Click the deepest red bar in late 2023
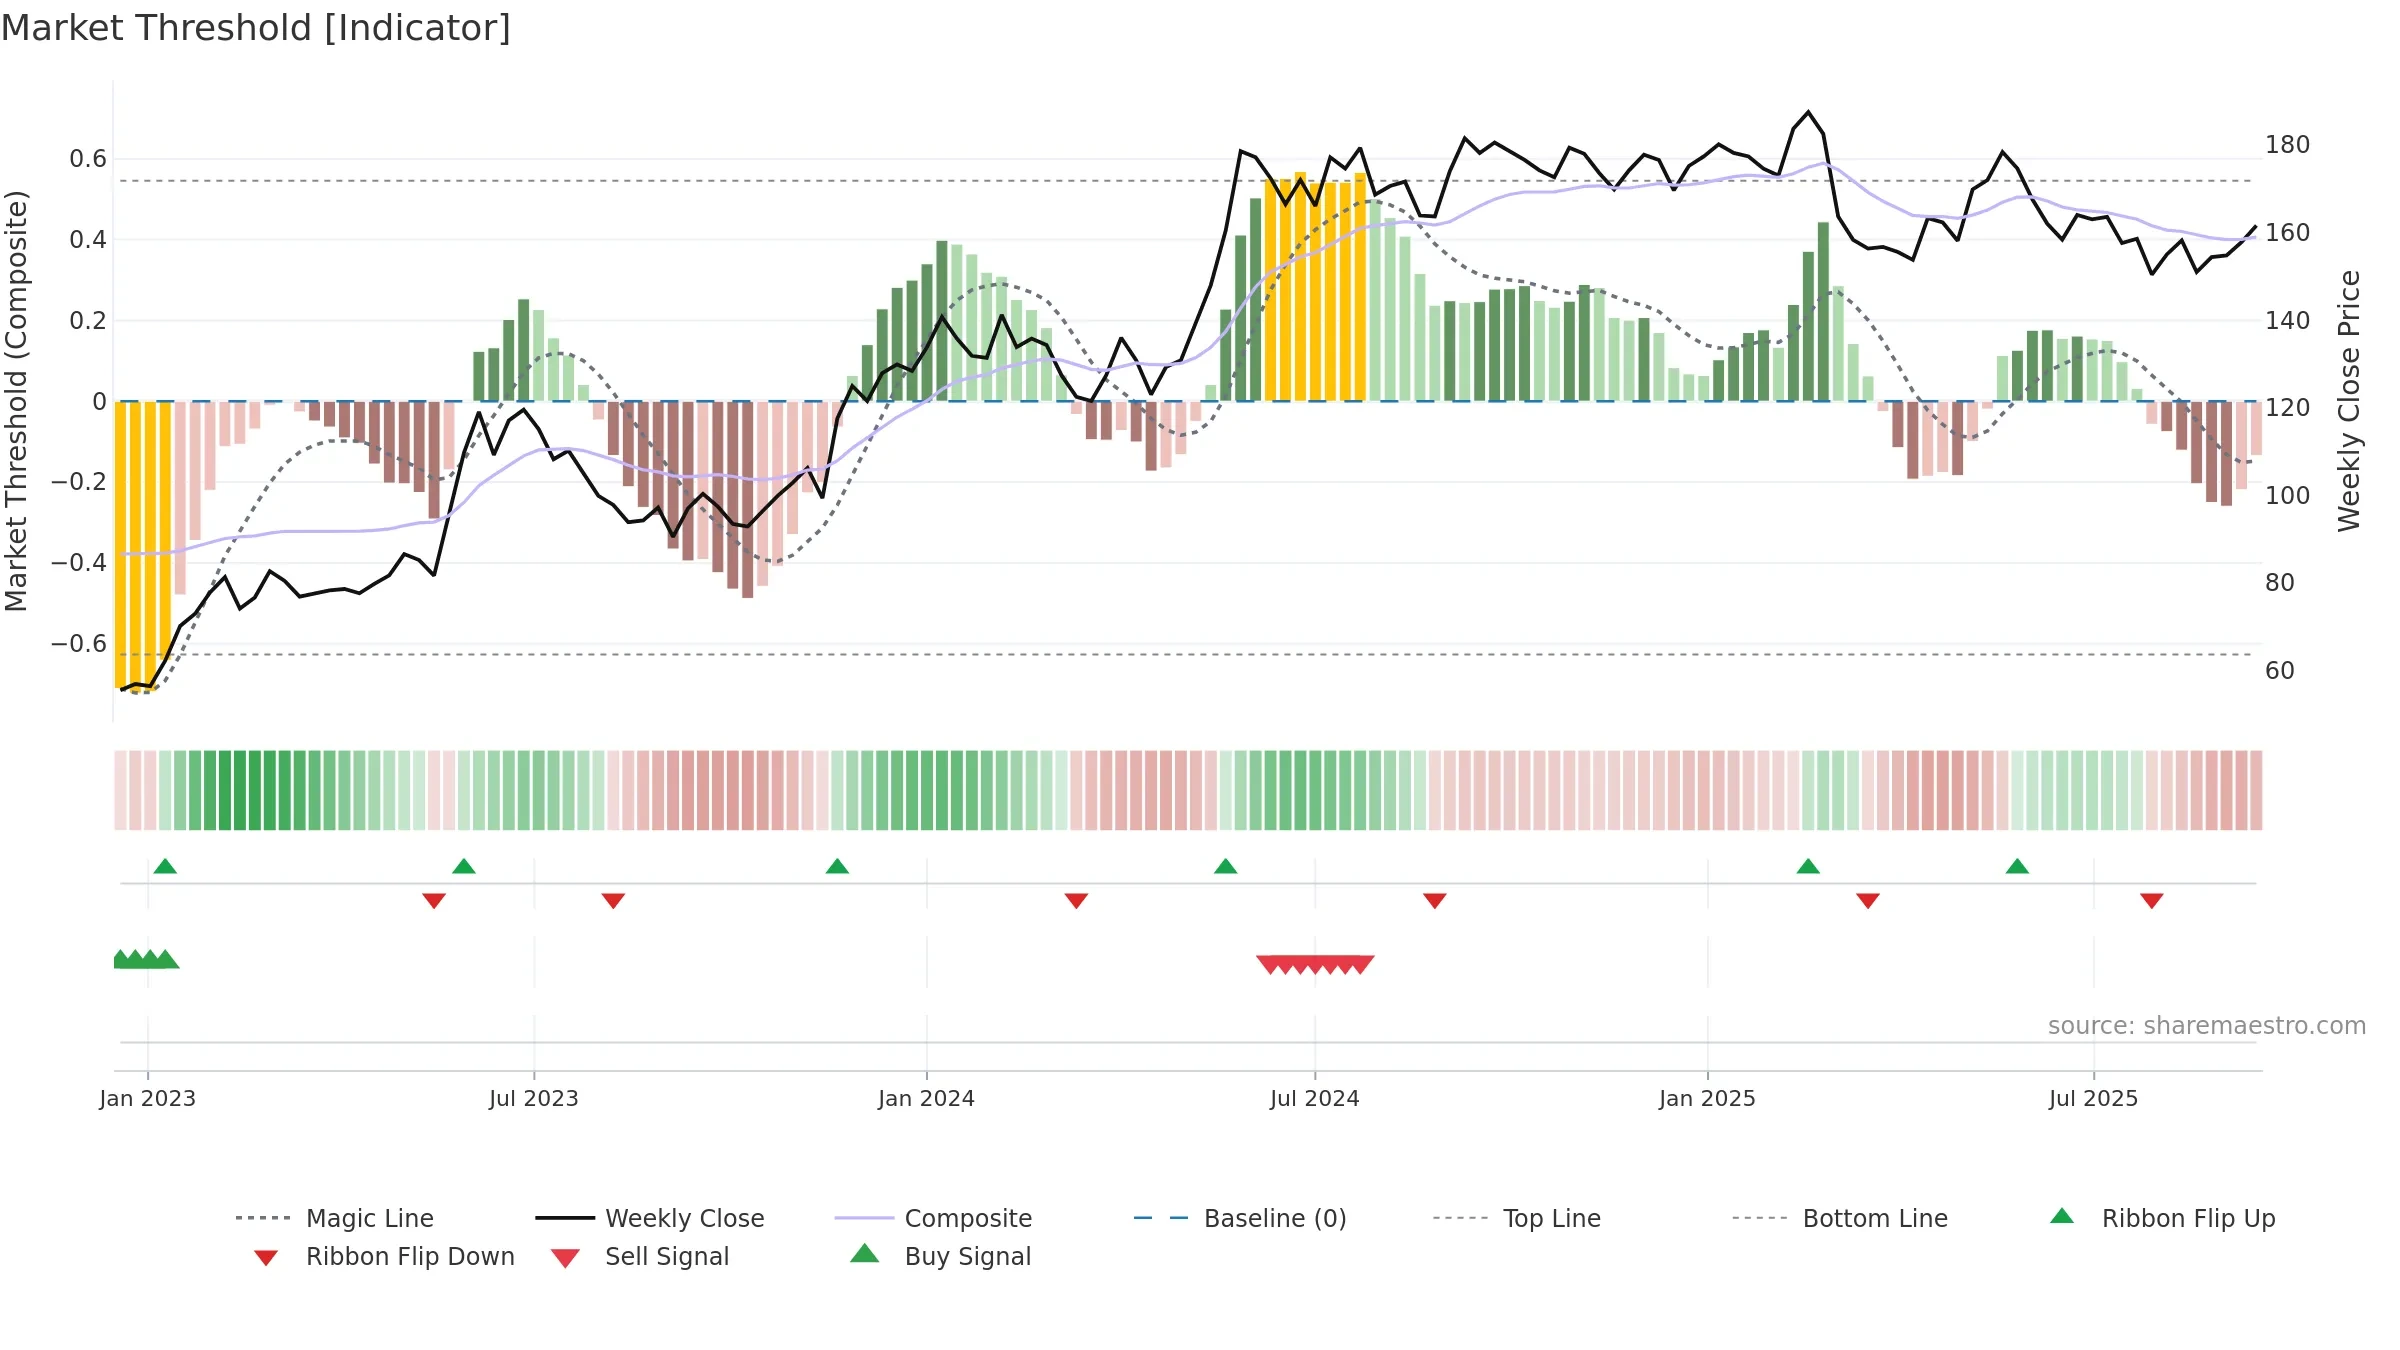The width and height of the screenshot is (2400, 1350). [x=747, y=499]
